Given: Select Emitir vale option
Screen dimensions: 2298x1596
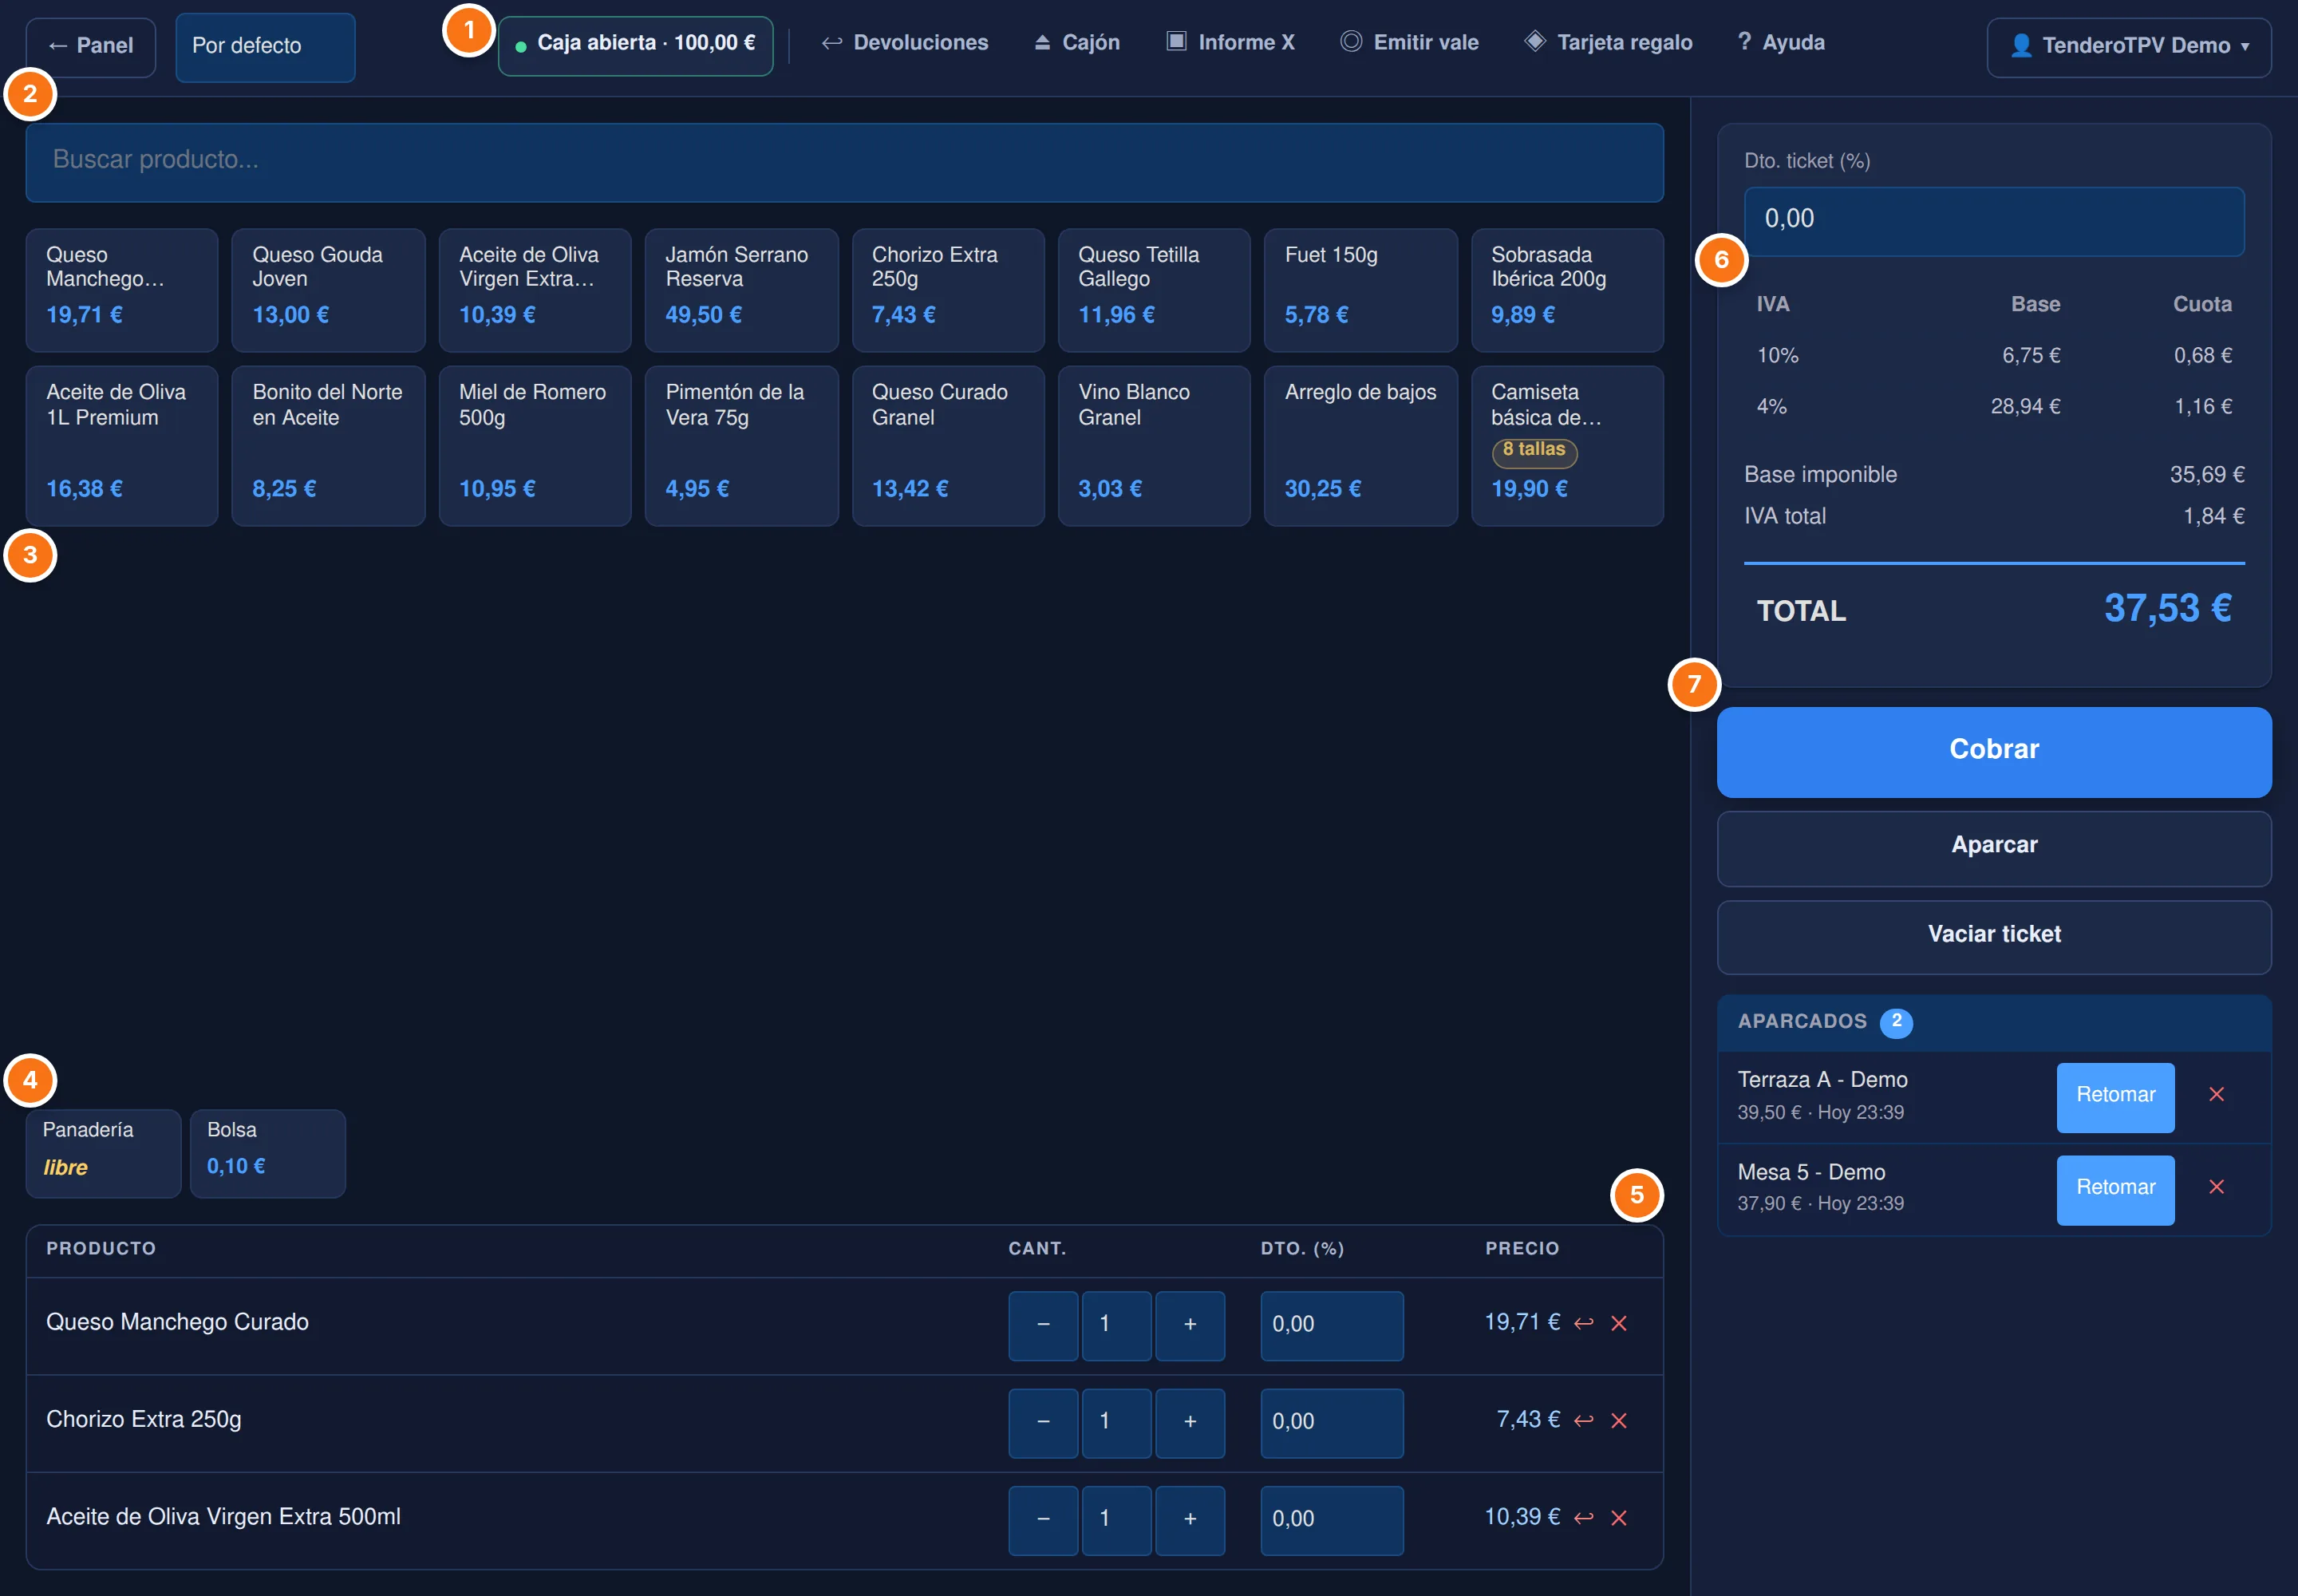Looking at the screenshot, I should tap(1409, 42).
